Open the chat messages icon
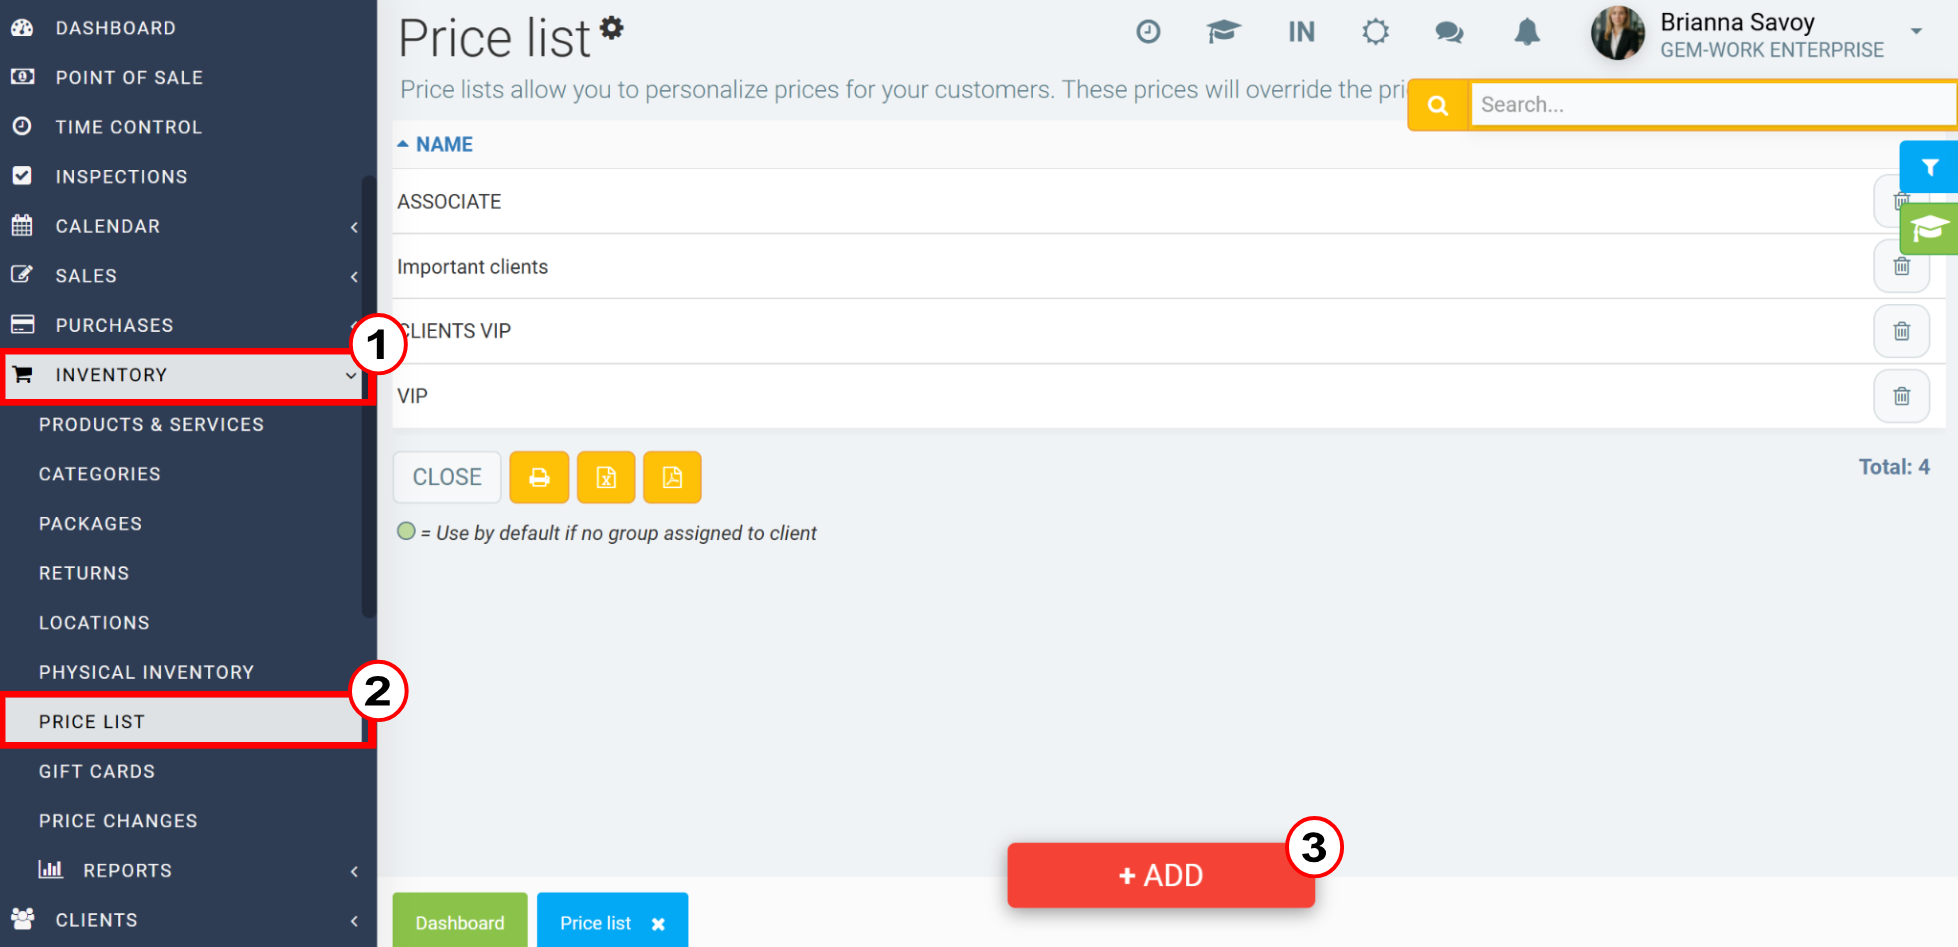The height and width of the screenshot is (947, 1958). tap(1449, 32)
